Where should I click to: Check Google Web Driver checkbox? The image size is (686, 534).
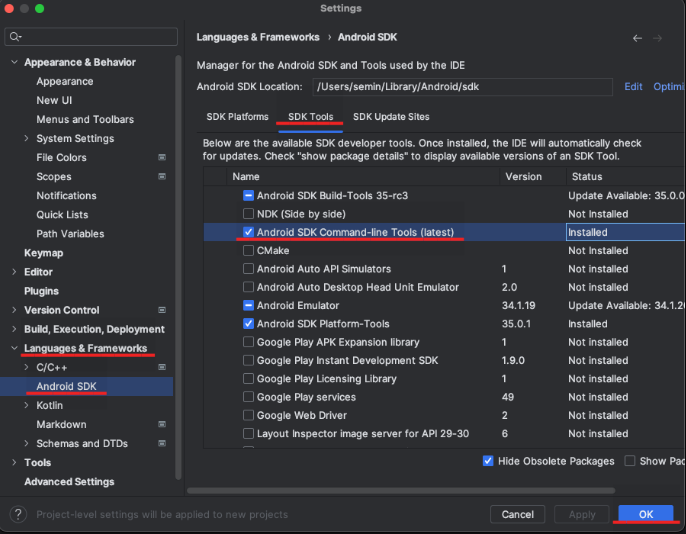coord(248,415)
